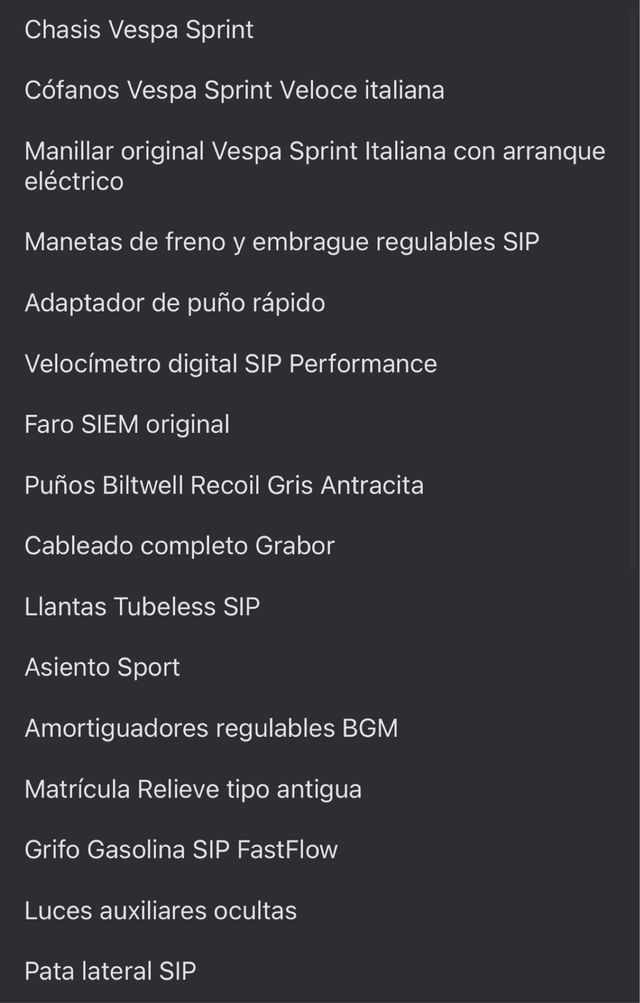Select Manillar original Vespa Sprint Italiana entry
This screenshot has height=1003, width=640.
click(314, 152)
